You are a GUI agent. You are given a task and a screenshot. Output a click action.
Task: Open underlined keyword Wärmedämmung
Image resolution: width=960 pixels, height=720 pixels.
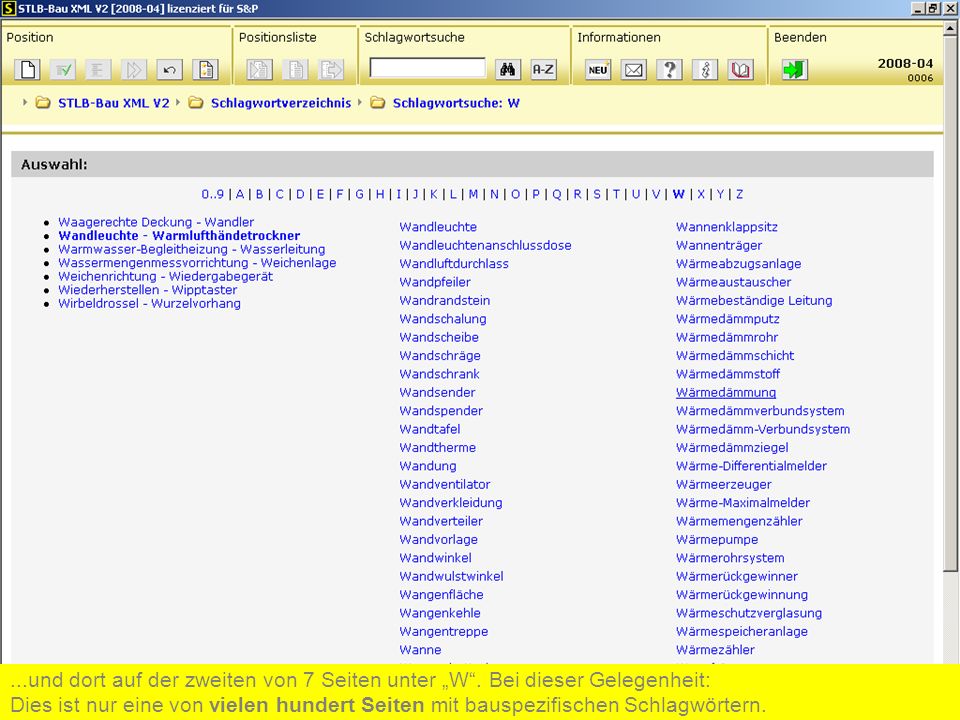[726, 392]
